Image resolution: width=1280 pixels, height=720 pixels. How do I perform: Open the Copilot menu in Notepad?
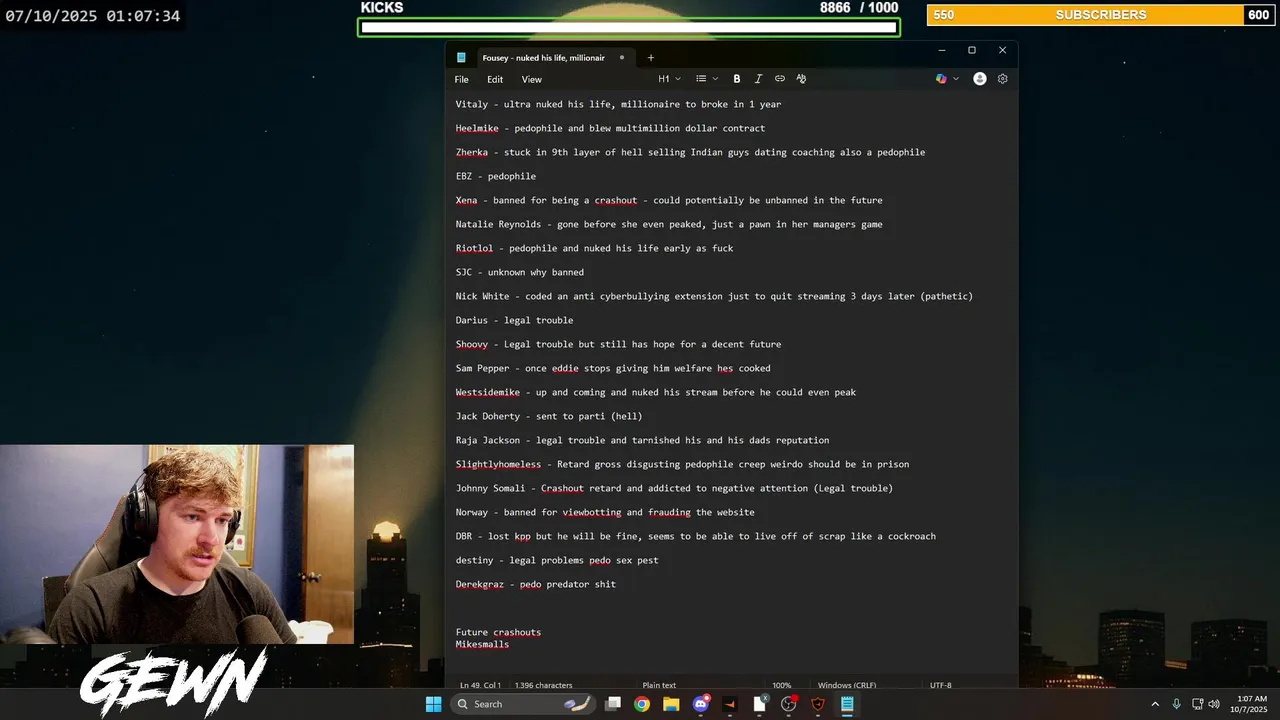tap(946, 79)
